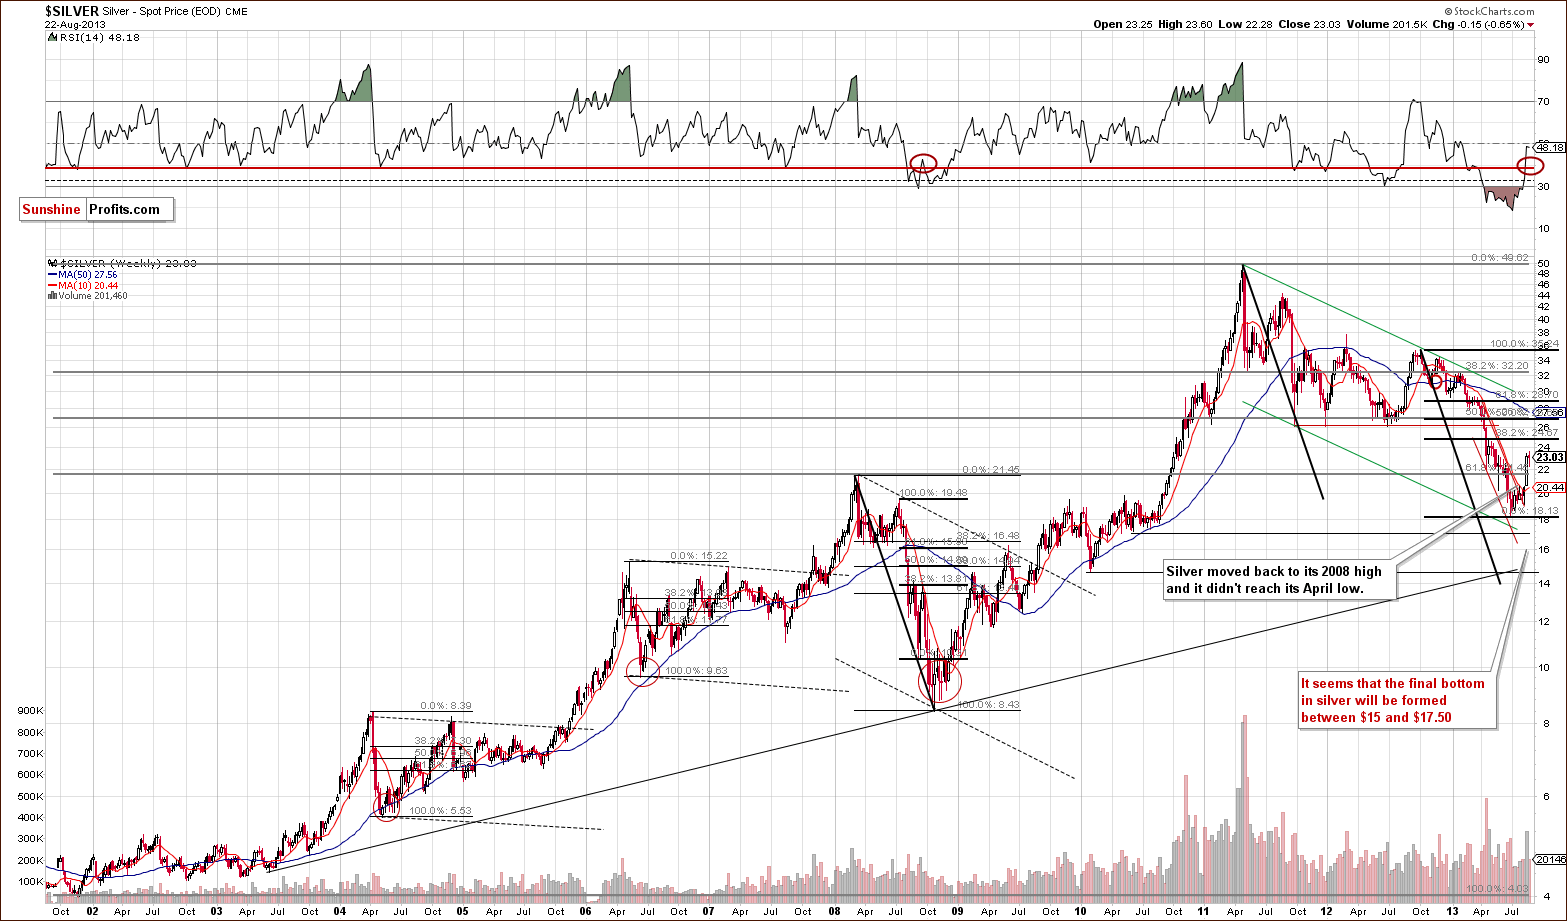Click the Close 23.03 value
The width and height of the screenshot is (1567, 921).
(x=1309, y=24)
